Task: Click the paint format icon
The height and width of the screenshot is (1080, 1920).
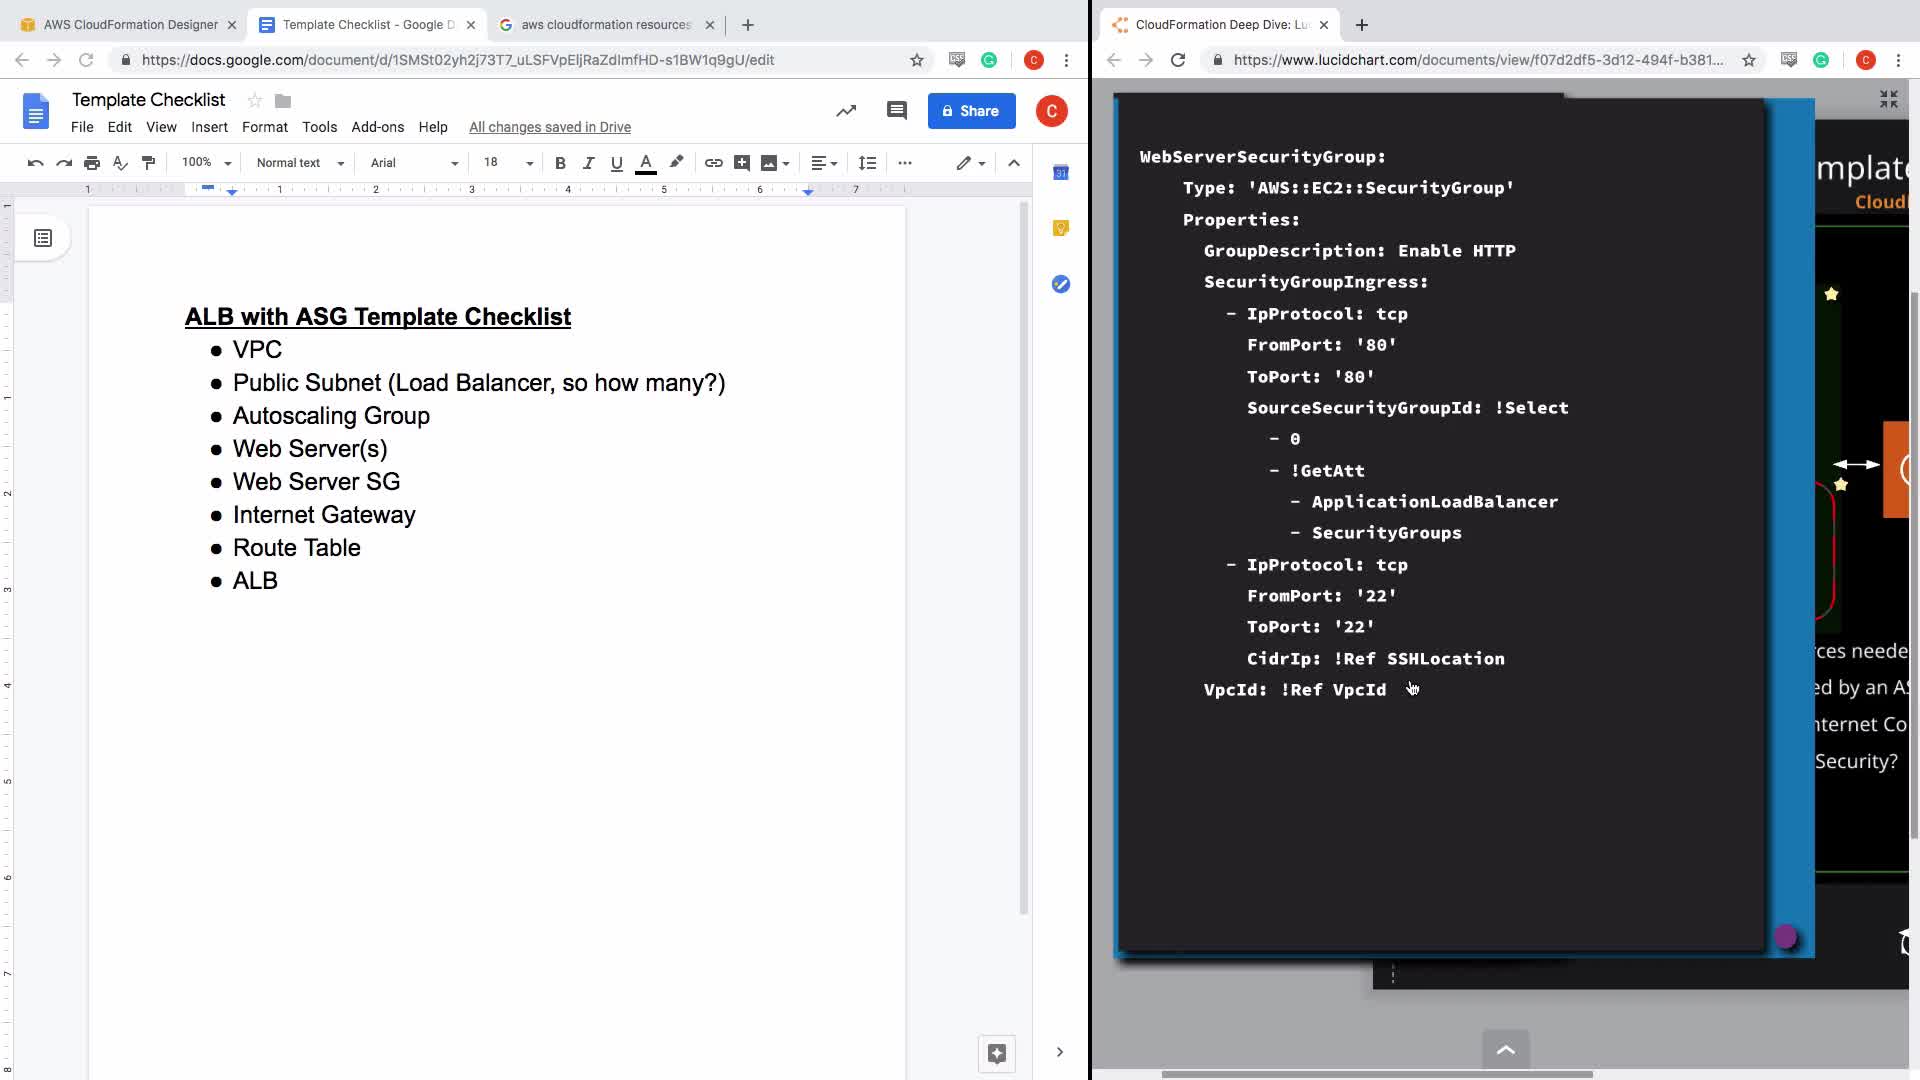Action: coord(149,163)
